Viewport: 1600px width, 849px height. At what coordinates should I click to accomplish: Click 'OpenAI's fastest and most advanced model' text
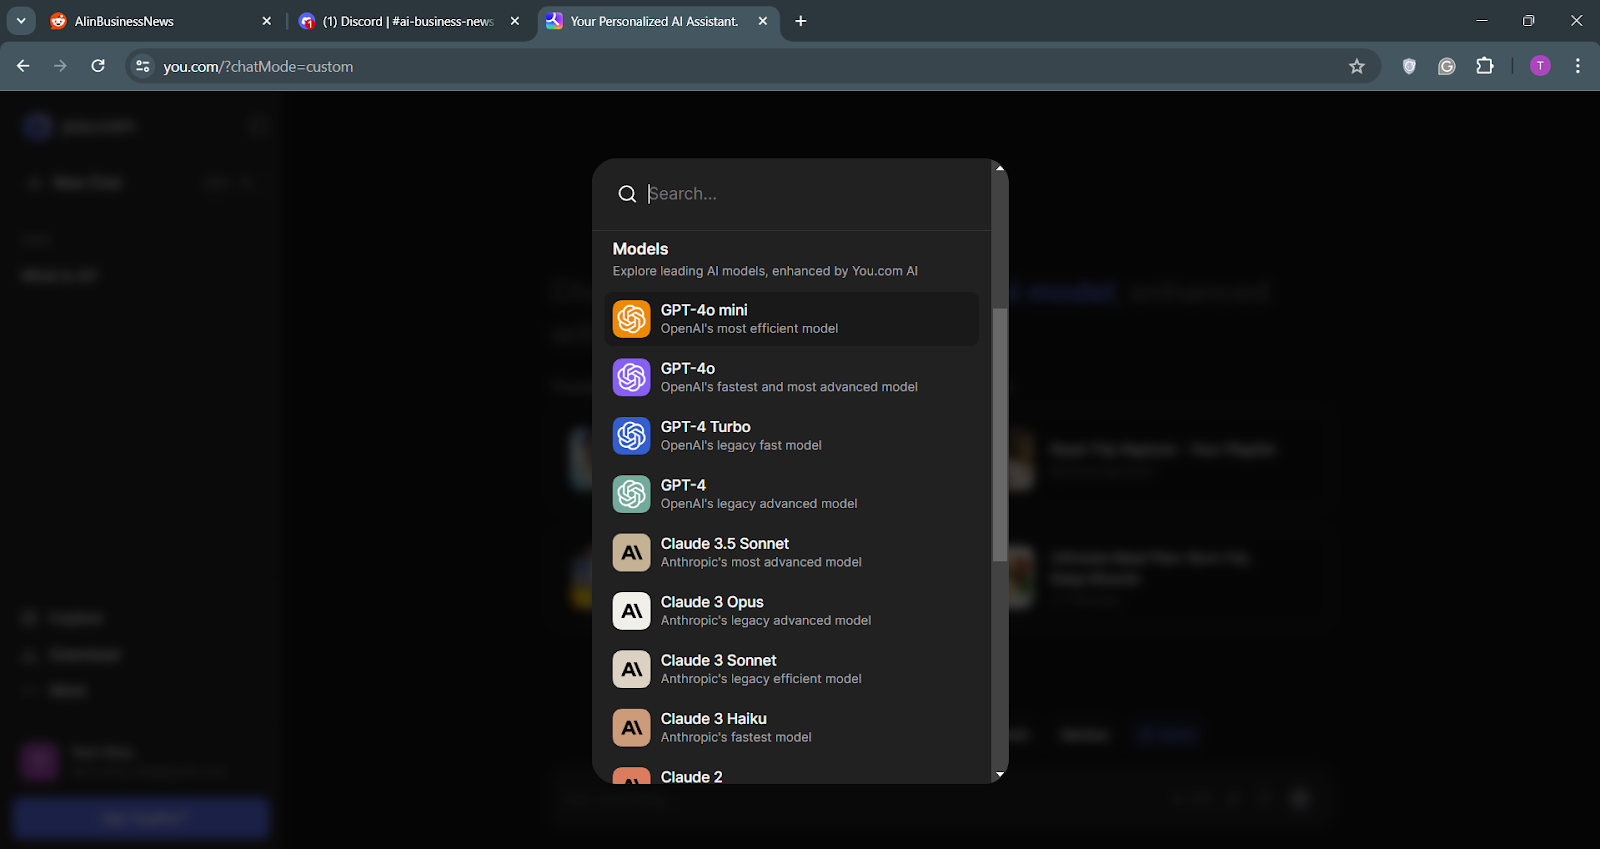pos(789,387)
